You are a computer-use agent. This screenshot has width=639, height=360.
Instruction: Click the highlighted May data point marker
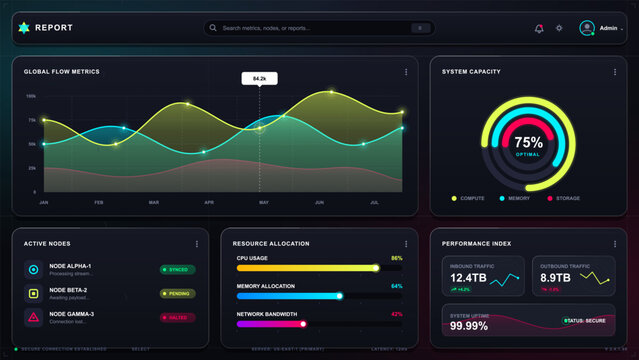[x=260, y=128]
